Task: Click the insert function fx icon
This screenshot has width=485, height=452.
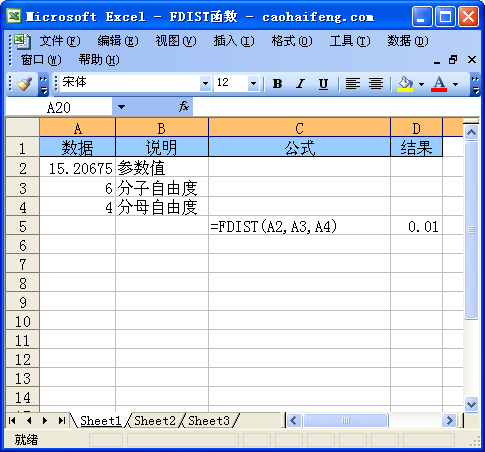Action: pos(184,107)
